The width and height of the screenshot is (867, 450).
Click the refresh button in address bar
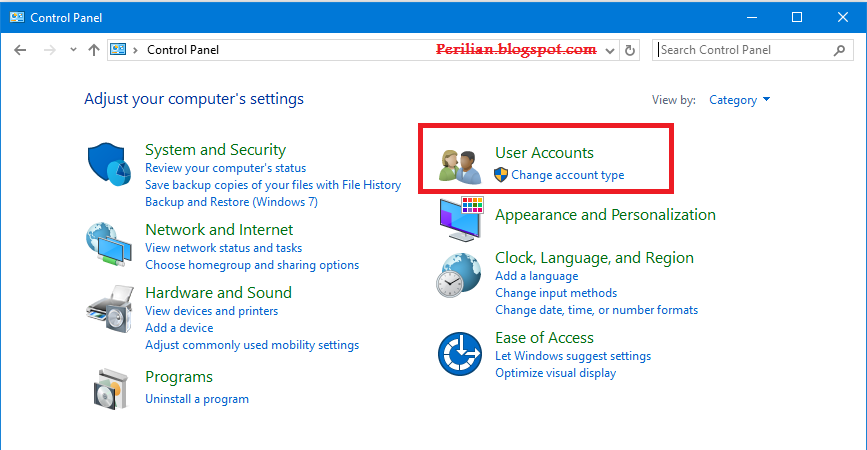pos(630,50)
